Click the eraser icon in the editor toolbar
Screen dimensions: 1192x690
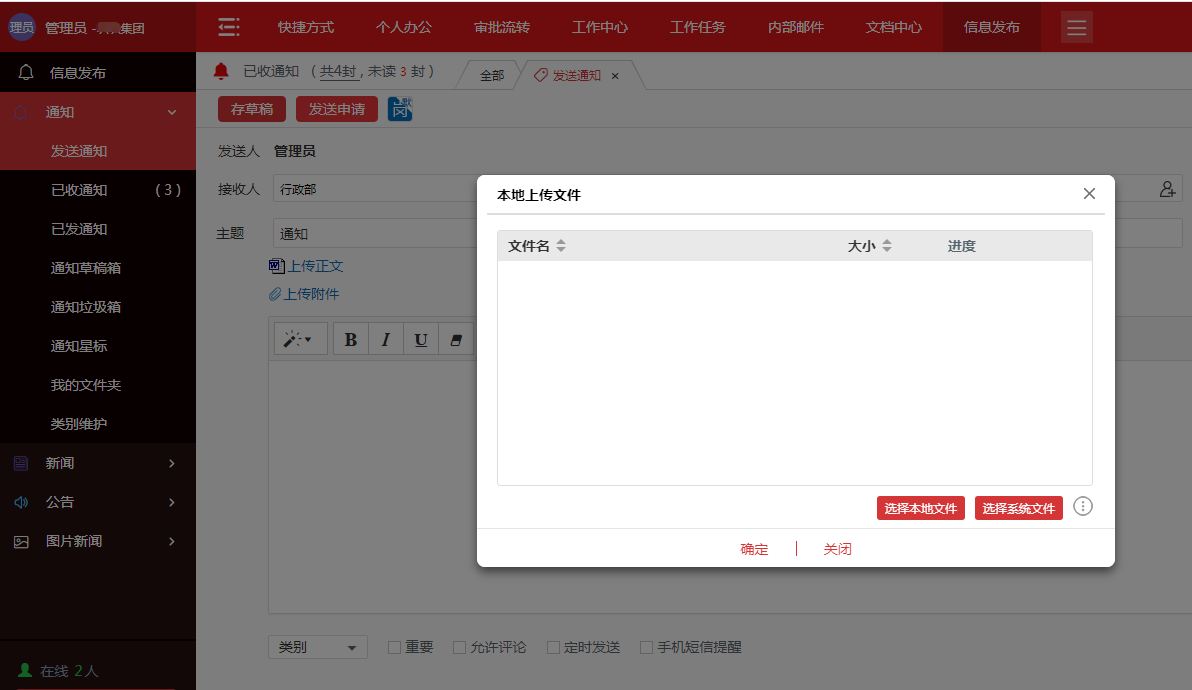[455, 339]
